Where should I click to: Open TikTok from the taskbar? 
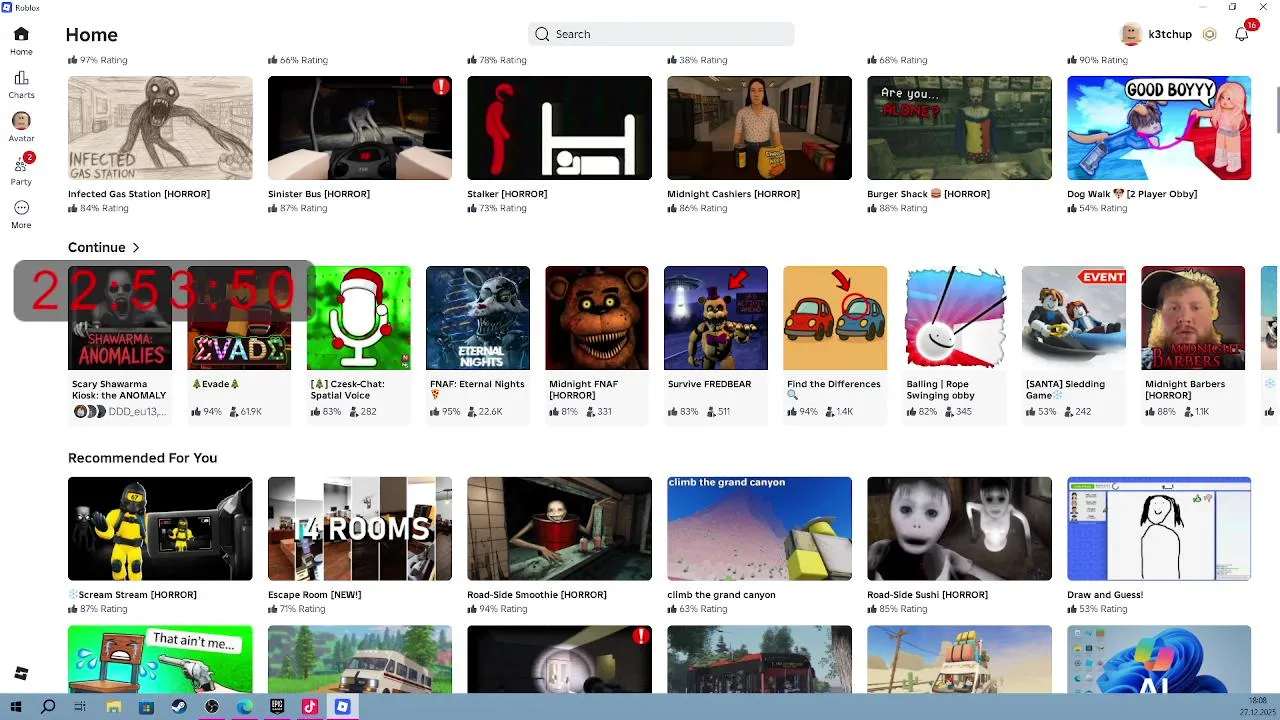click(310, 707)
